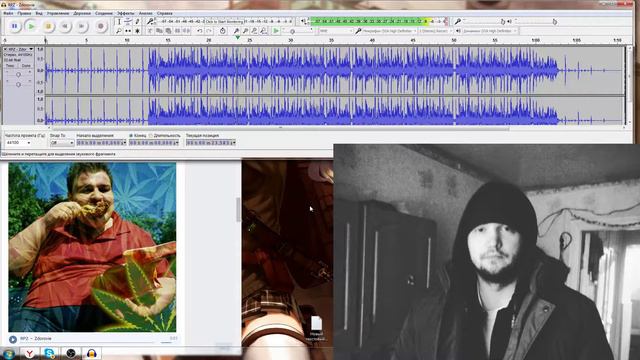Select the Zoom magnifier tool
640x360 pixels.
(119, 31)
